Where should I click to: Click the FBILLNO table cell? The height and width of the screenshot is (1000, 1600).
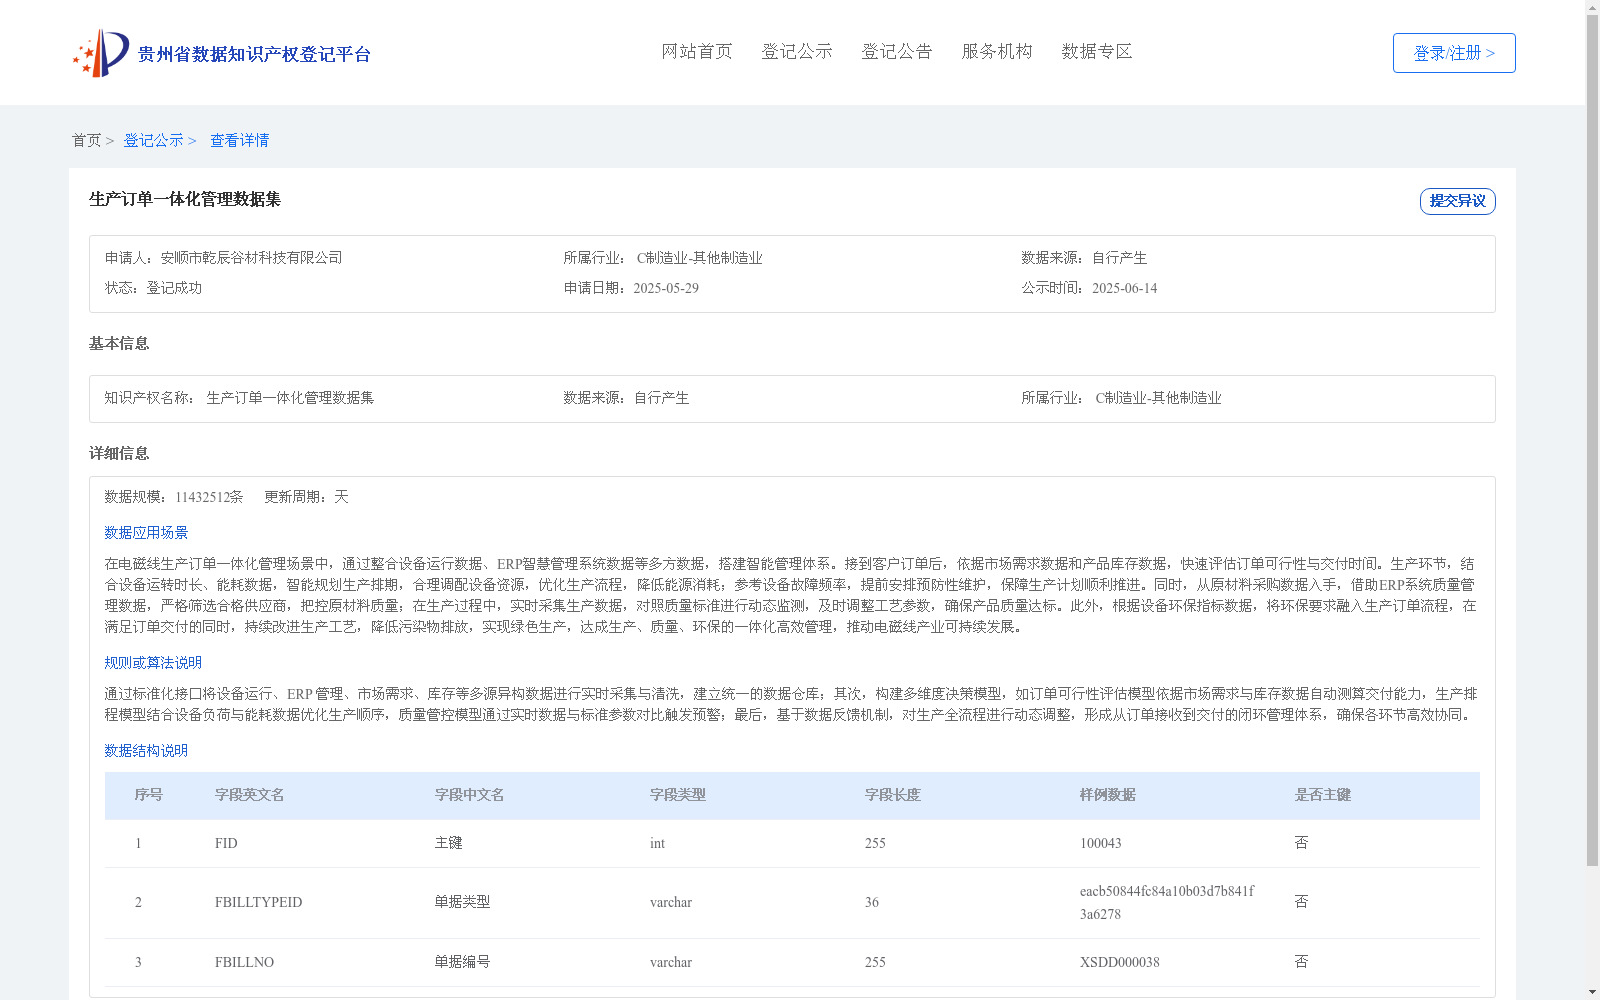click(244, 962)
